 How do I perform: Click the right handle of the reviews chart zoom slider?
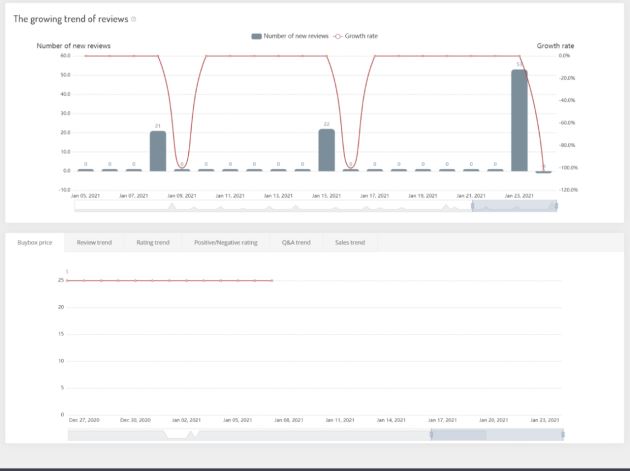556,206
